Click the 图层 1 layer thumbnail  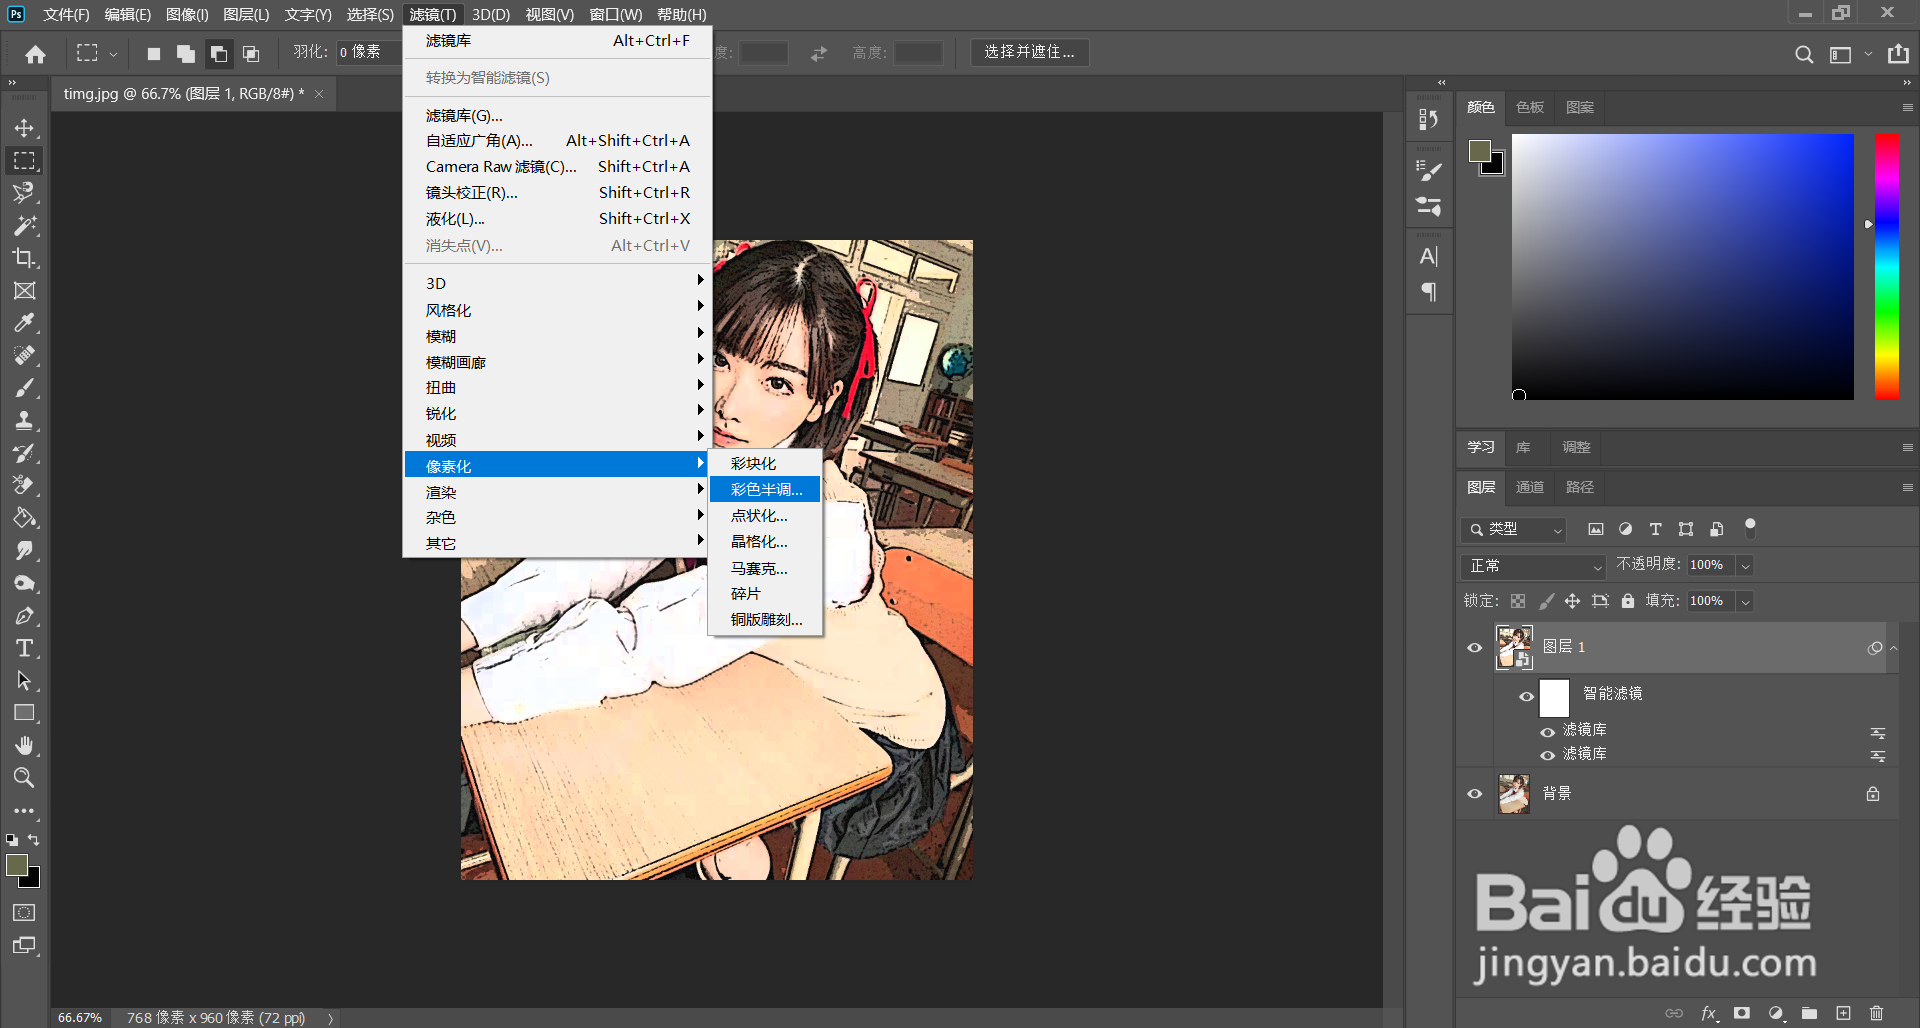tap(1514, 647)
